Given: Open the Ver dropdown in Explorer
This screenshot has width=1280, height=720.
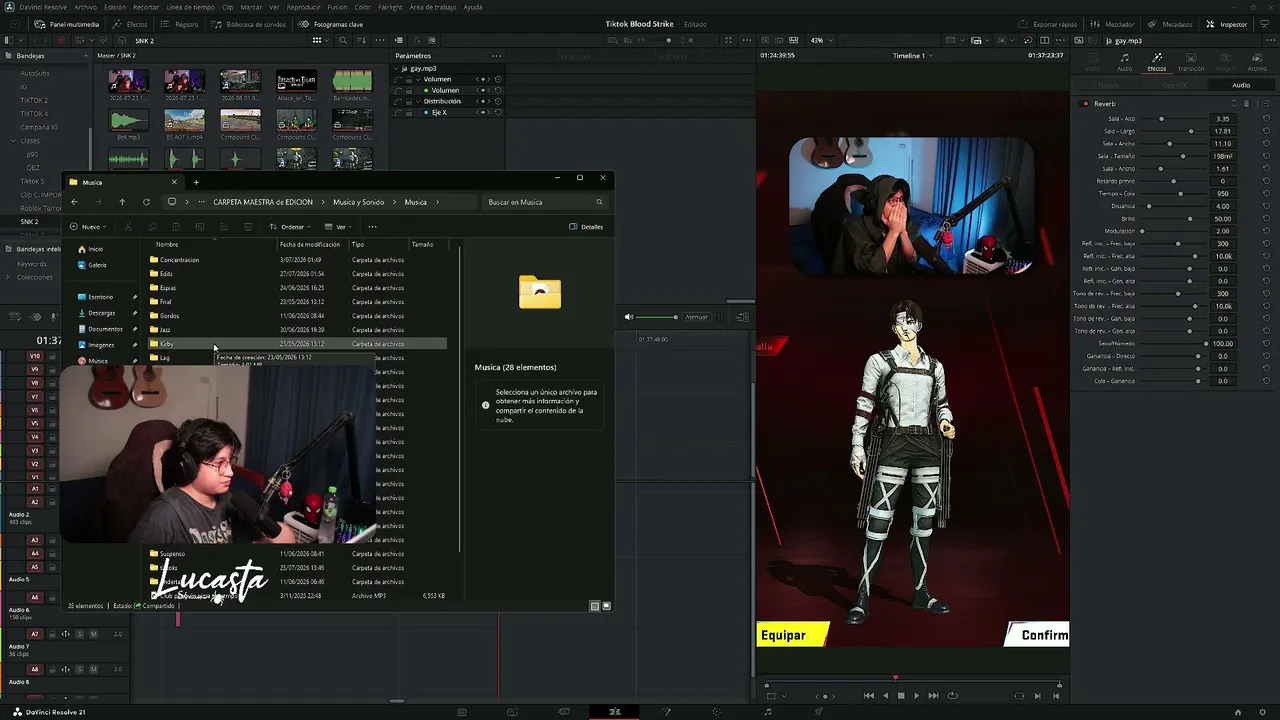Looking at the screenshot, I should pyautogui.click(x=340, y=227).
